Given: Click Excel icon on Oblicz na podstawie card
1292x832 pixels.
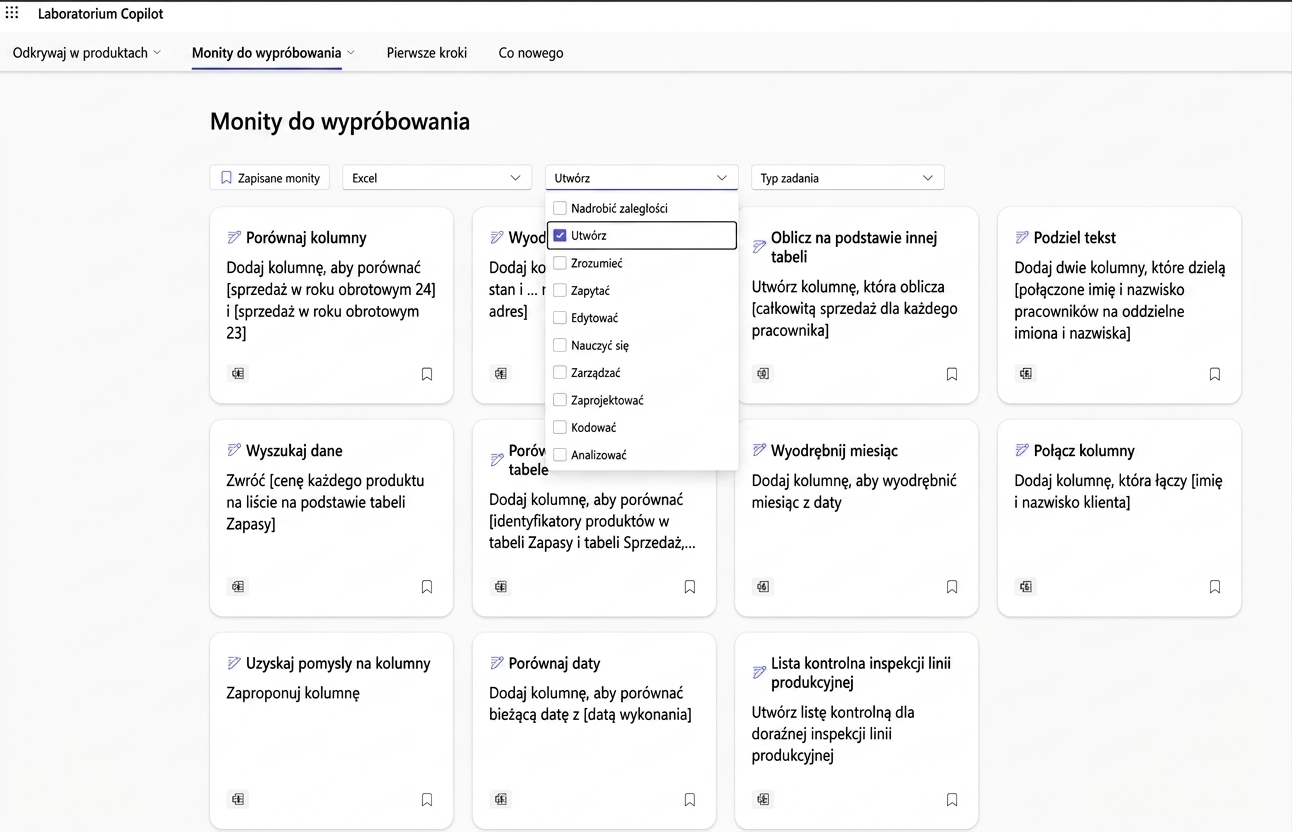Looking at the screenshot, I should (x=763, y=374).
